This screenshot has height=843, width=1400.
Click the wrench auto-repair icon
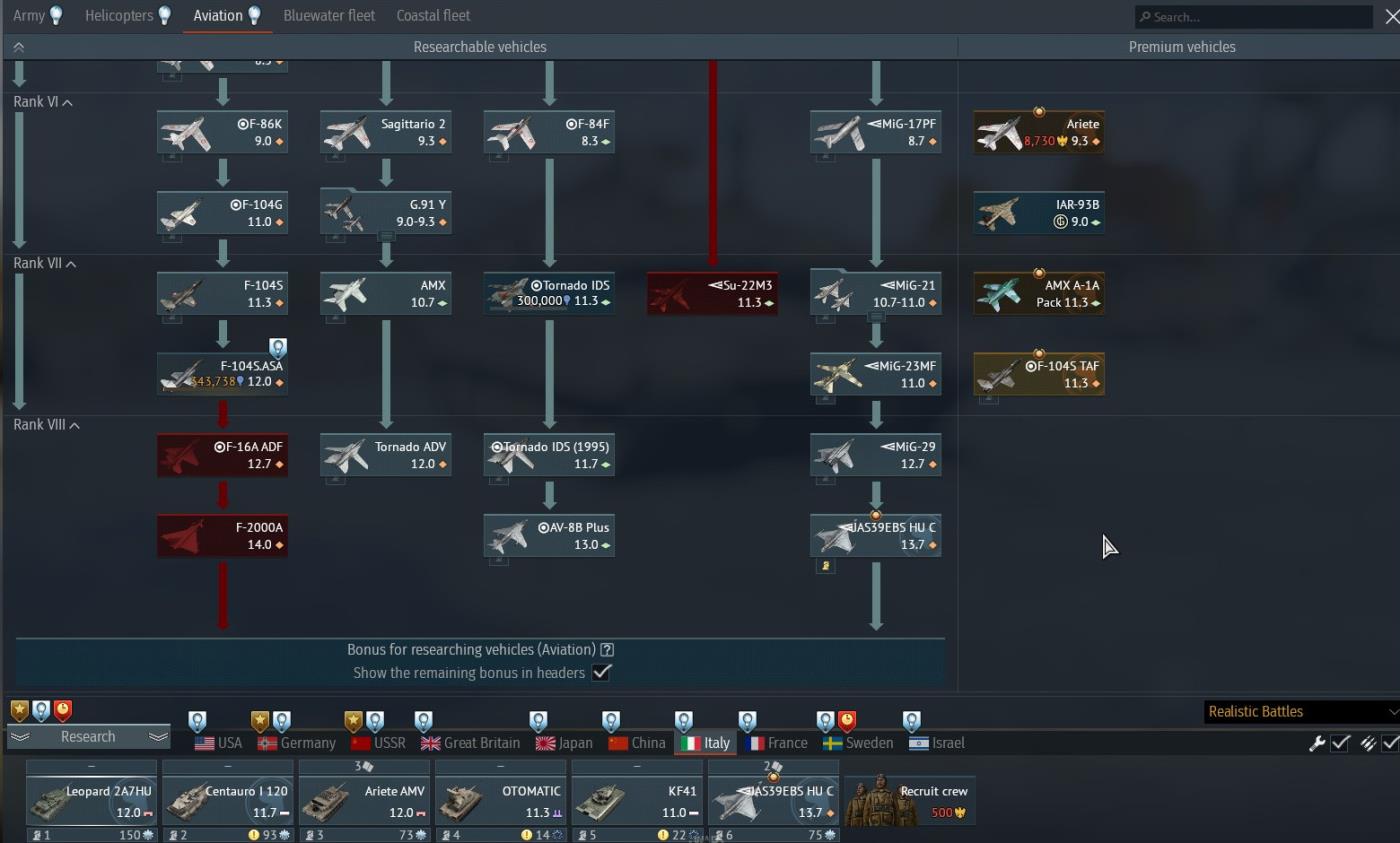coord(1317,743)
